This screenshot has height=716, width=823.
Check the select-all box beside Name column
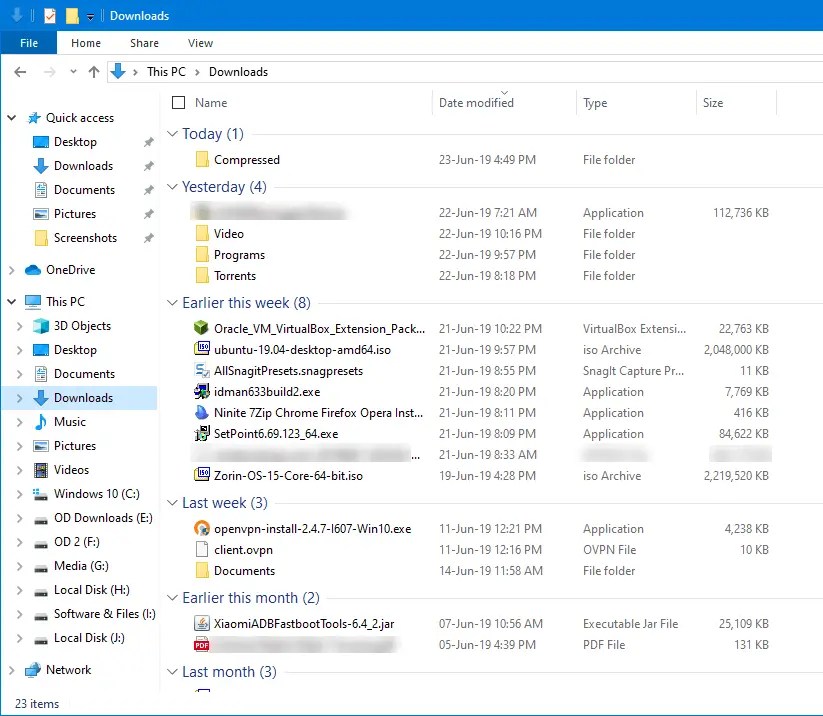point(176,102)
